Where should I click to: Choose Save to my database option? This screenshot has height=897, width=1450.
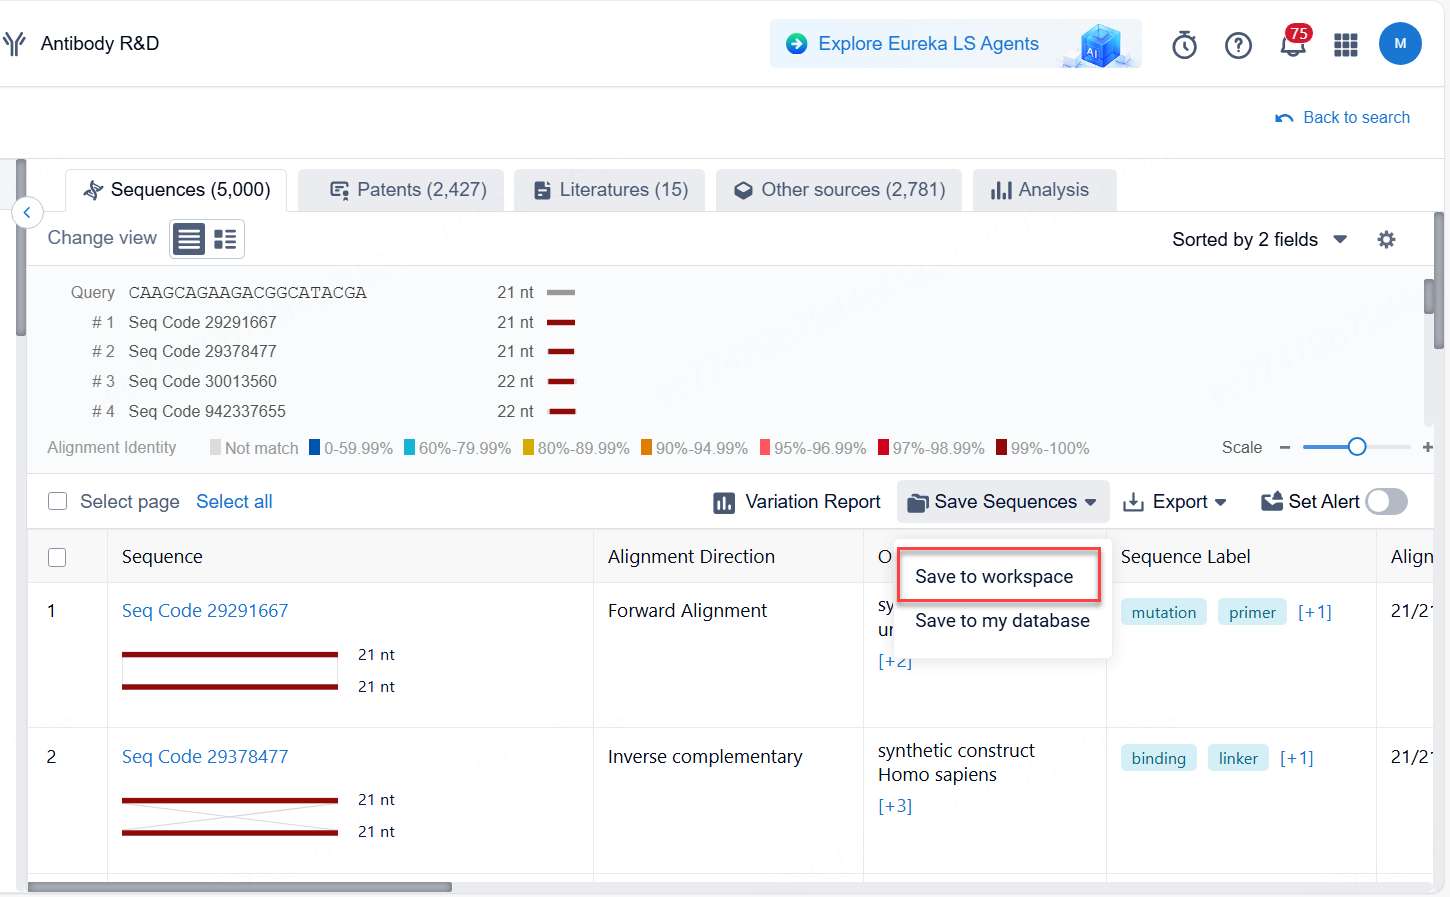pos(1002,621)
